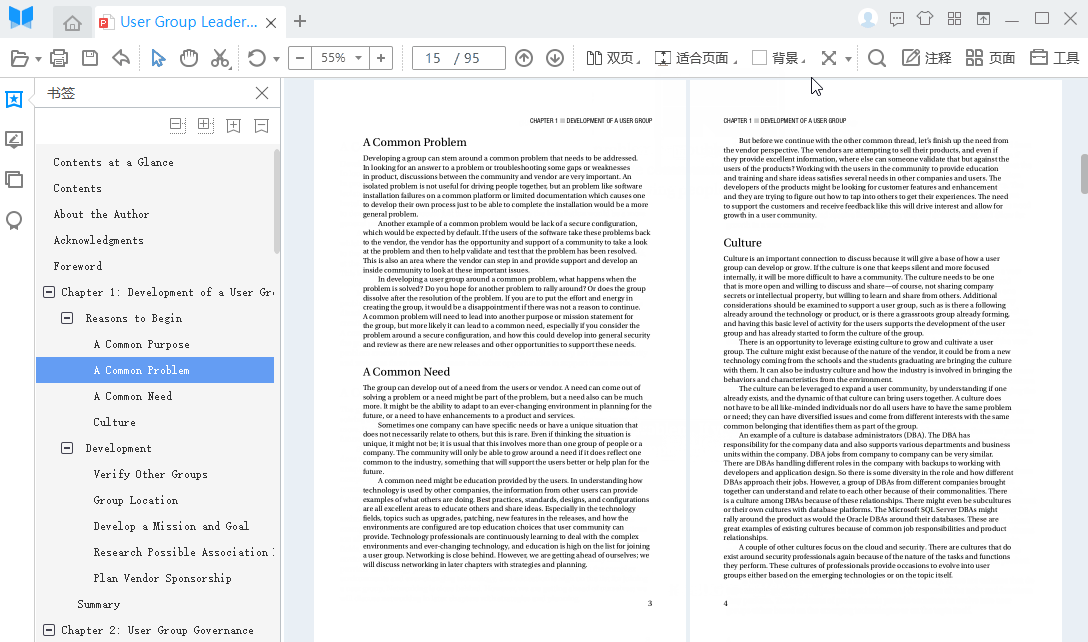The image size is (1088, 642).
Task: Open the home tab icon
Action: [x=72, y=23]
